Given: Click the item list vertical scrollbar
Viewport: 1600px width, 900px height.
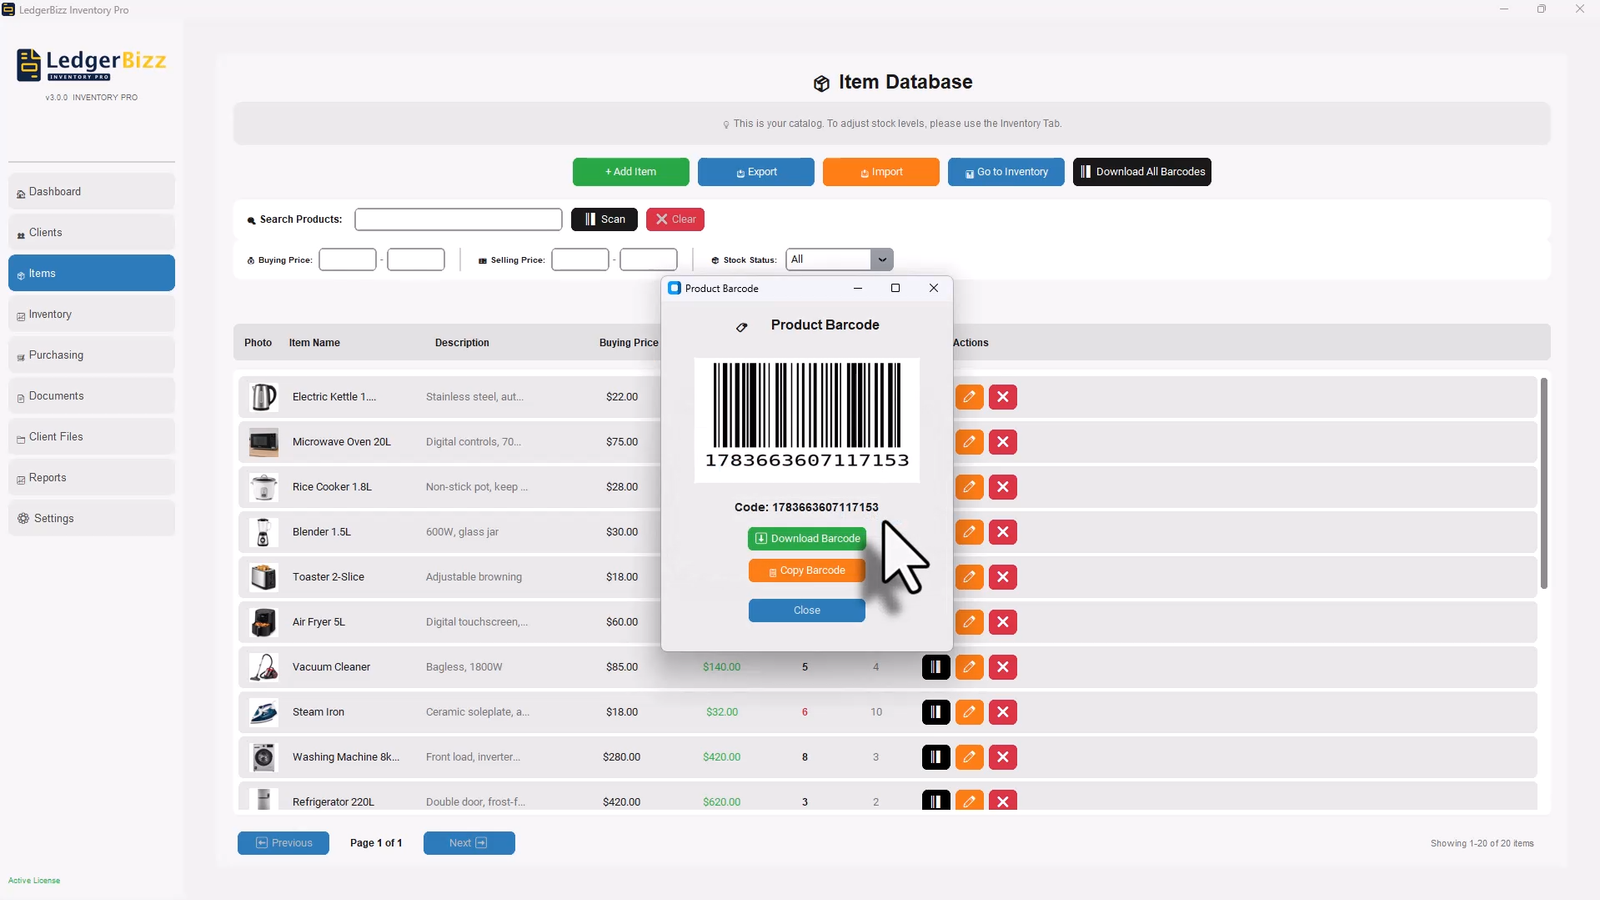Looking at the screenshot, I should click(x=1544, y=483).
